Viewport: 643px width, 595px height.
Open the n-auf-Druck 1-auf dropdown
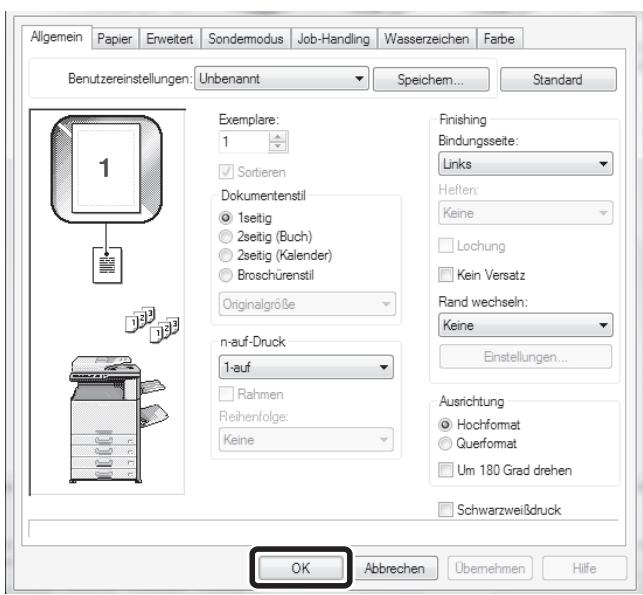(x=306, y=367)
